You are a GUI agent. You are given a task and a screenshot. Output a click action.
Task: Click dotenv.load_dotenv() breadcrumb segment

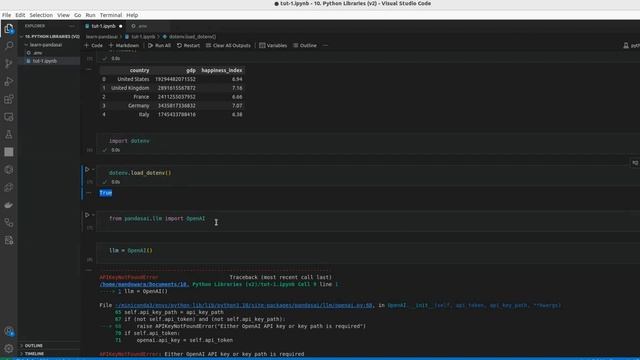click(192, 37)
